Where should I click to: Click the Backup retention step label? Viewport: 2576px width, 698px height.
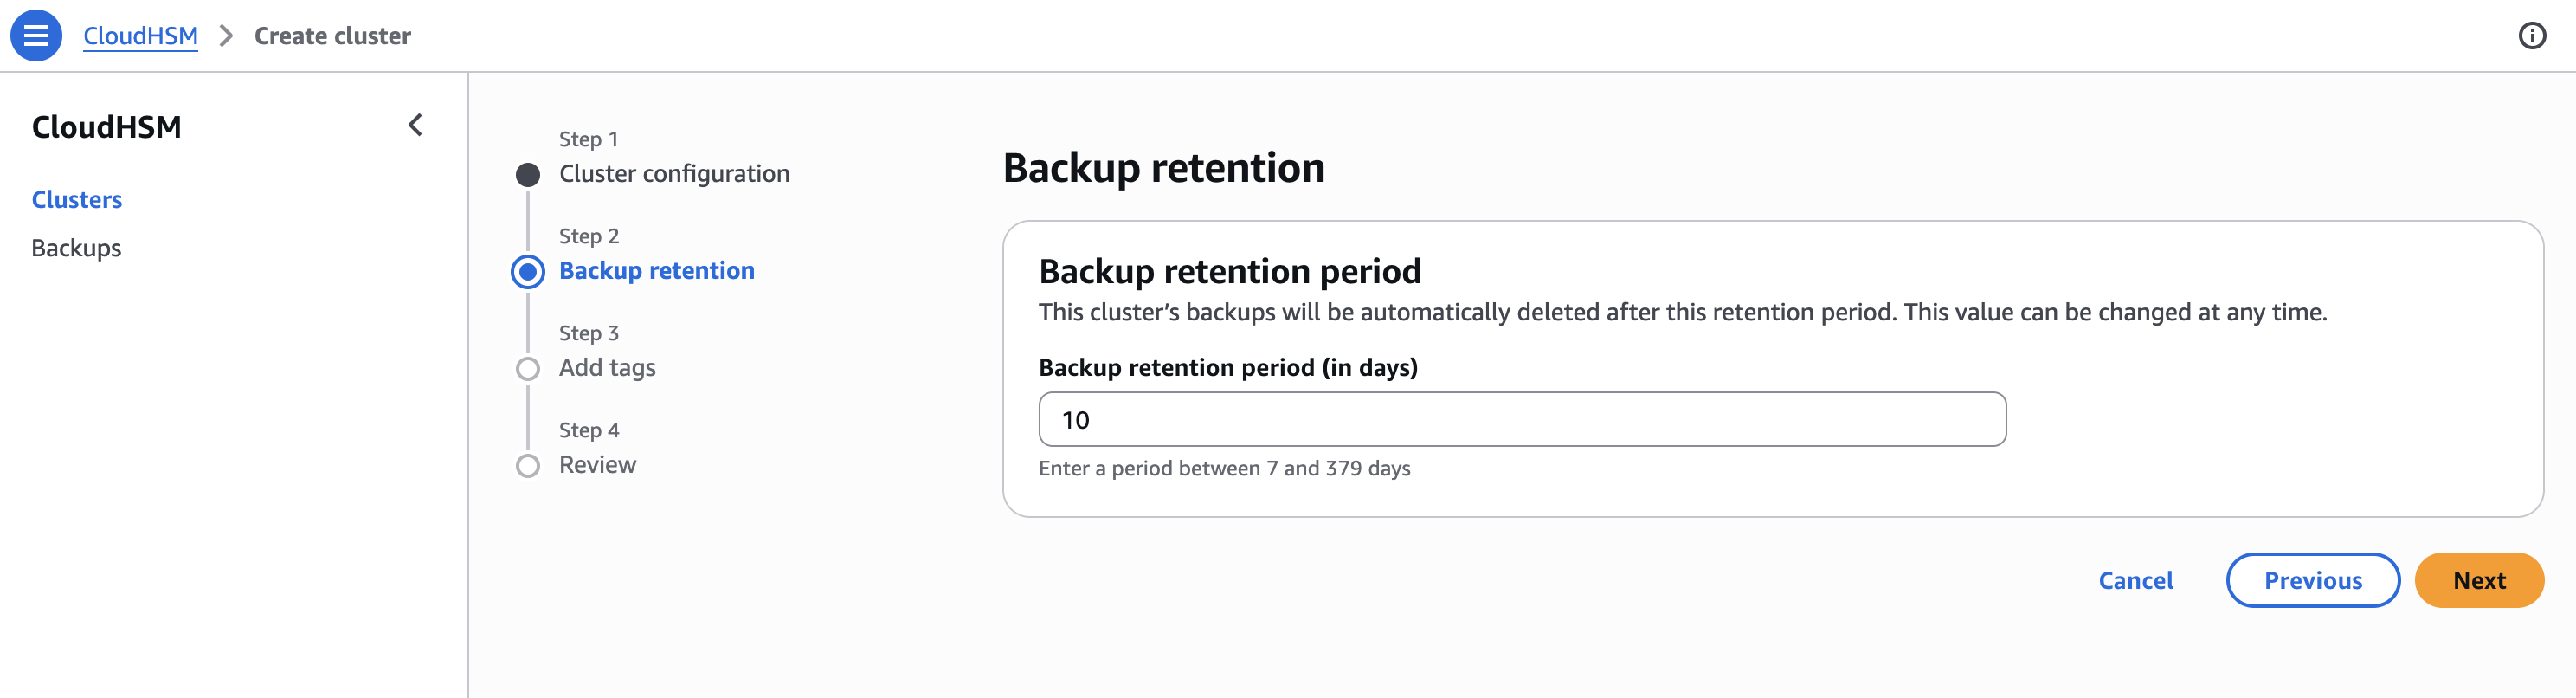pos(656,271)
